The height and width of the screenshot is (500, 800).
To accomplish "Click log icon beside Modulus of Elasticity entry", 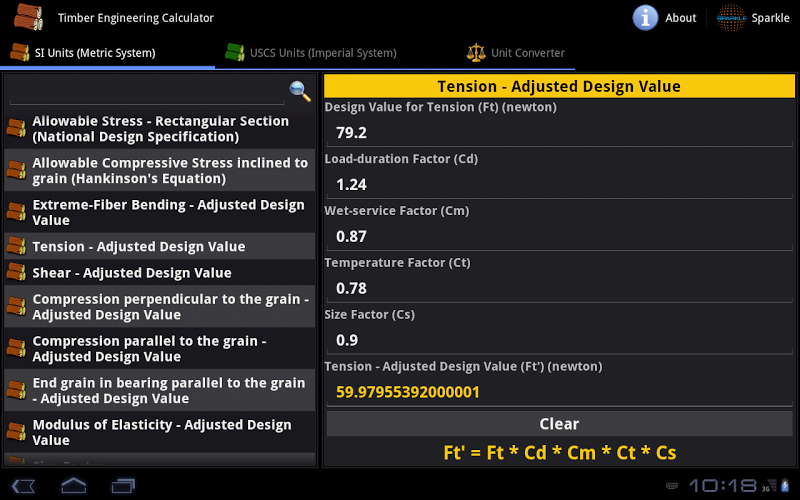I will coord(16,432).
